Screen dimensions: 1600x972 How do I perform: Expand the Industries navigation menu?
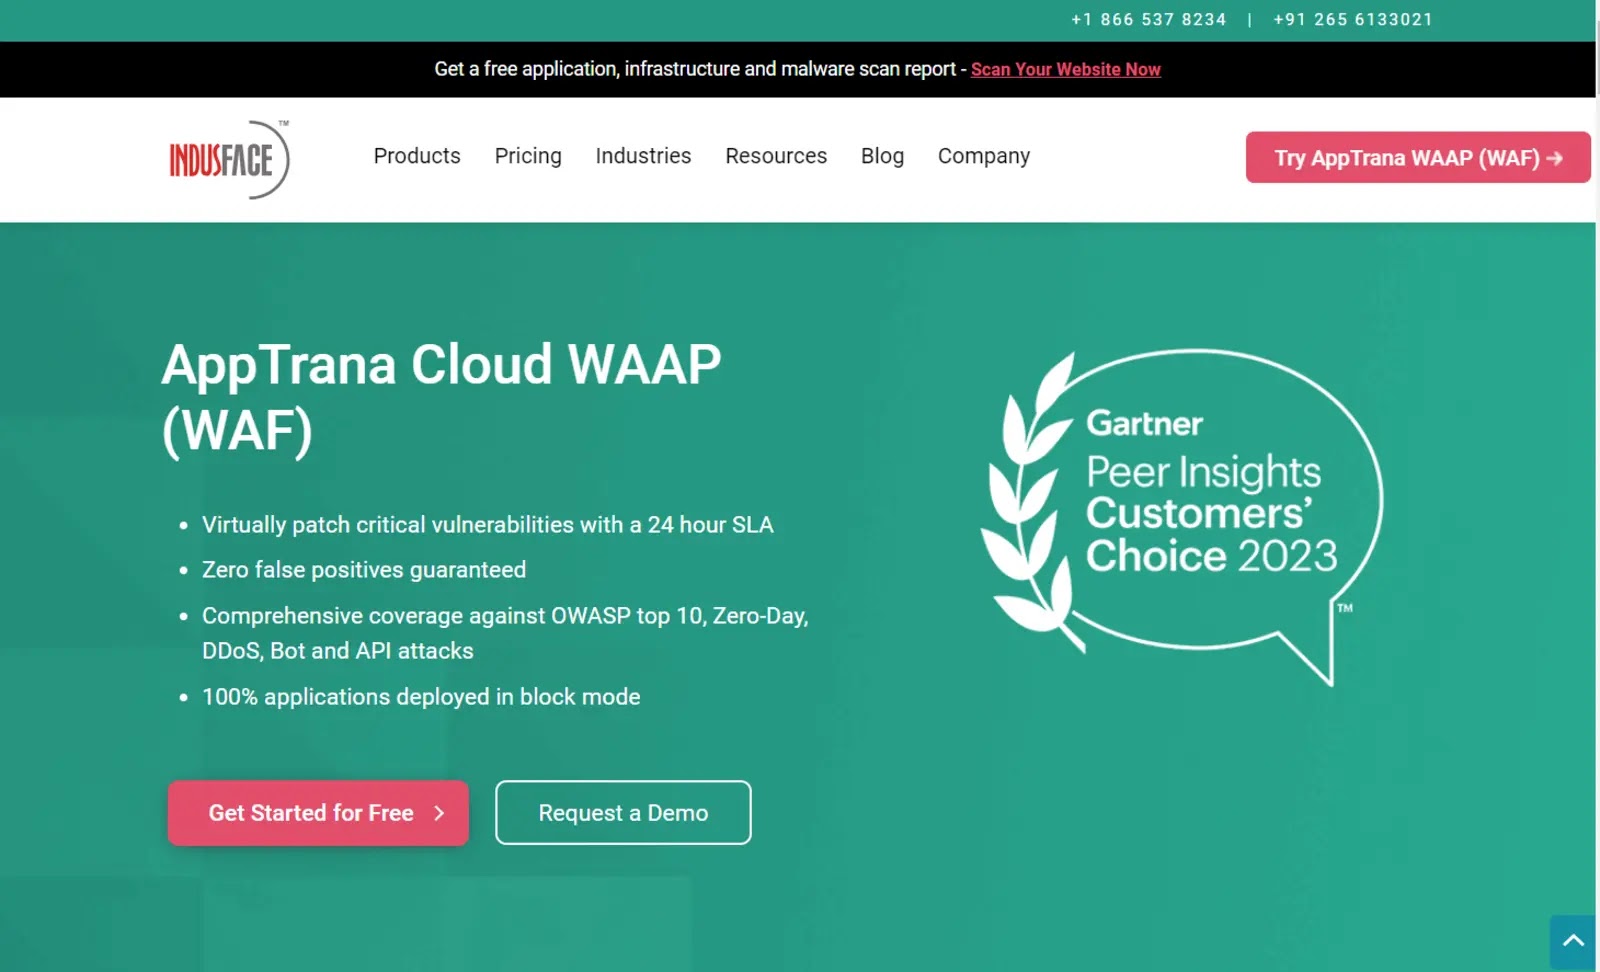pos(643,156)
